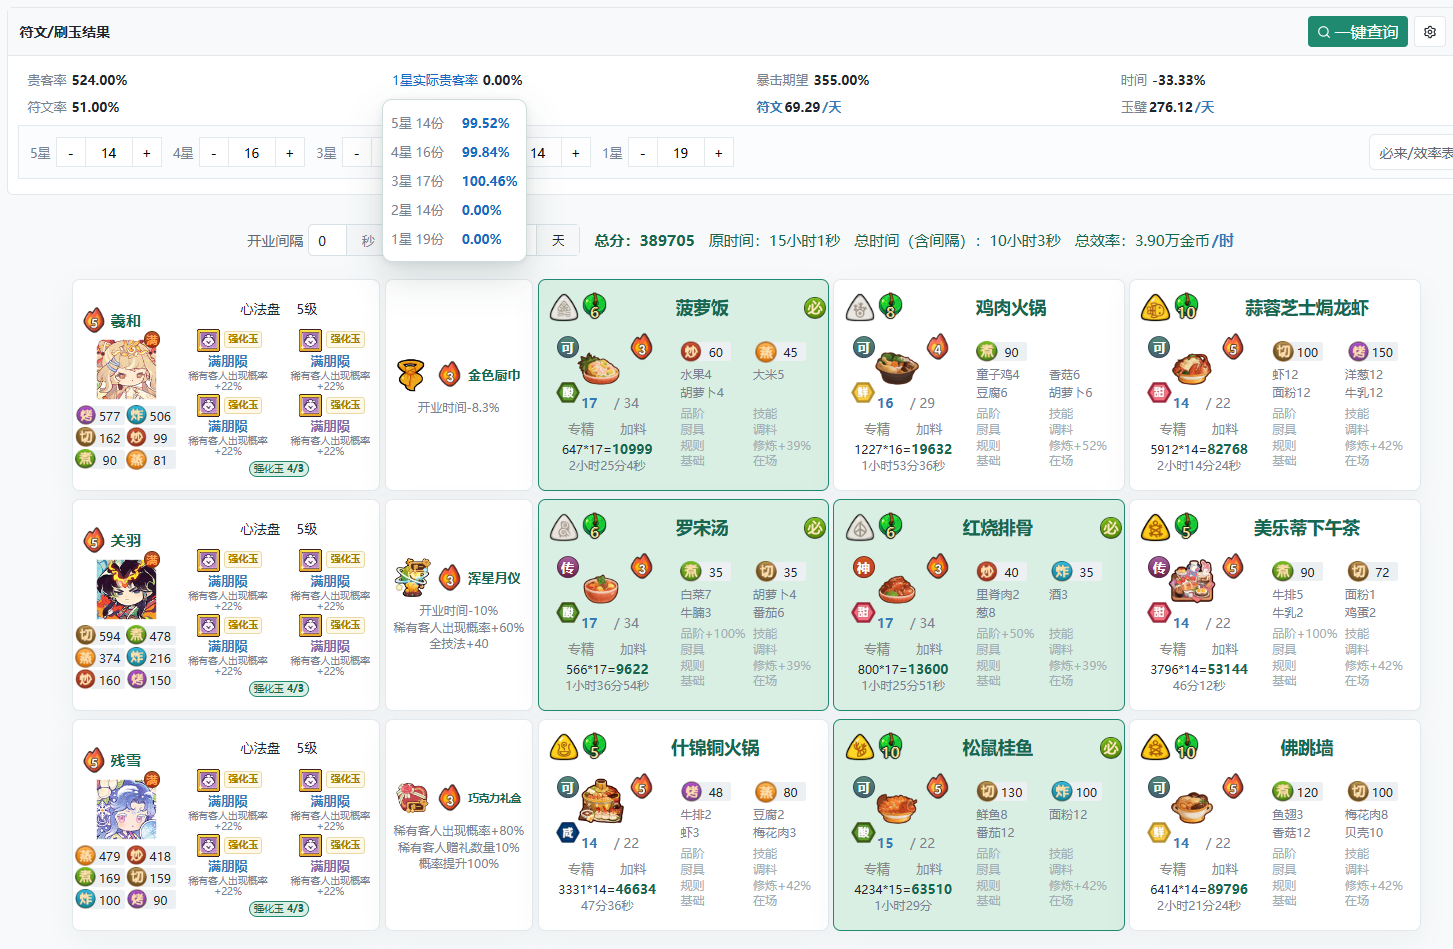The image size is (1453, 949).
Task: Decrease the 4星 count with minus
Action: 213,153
